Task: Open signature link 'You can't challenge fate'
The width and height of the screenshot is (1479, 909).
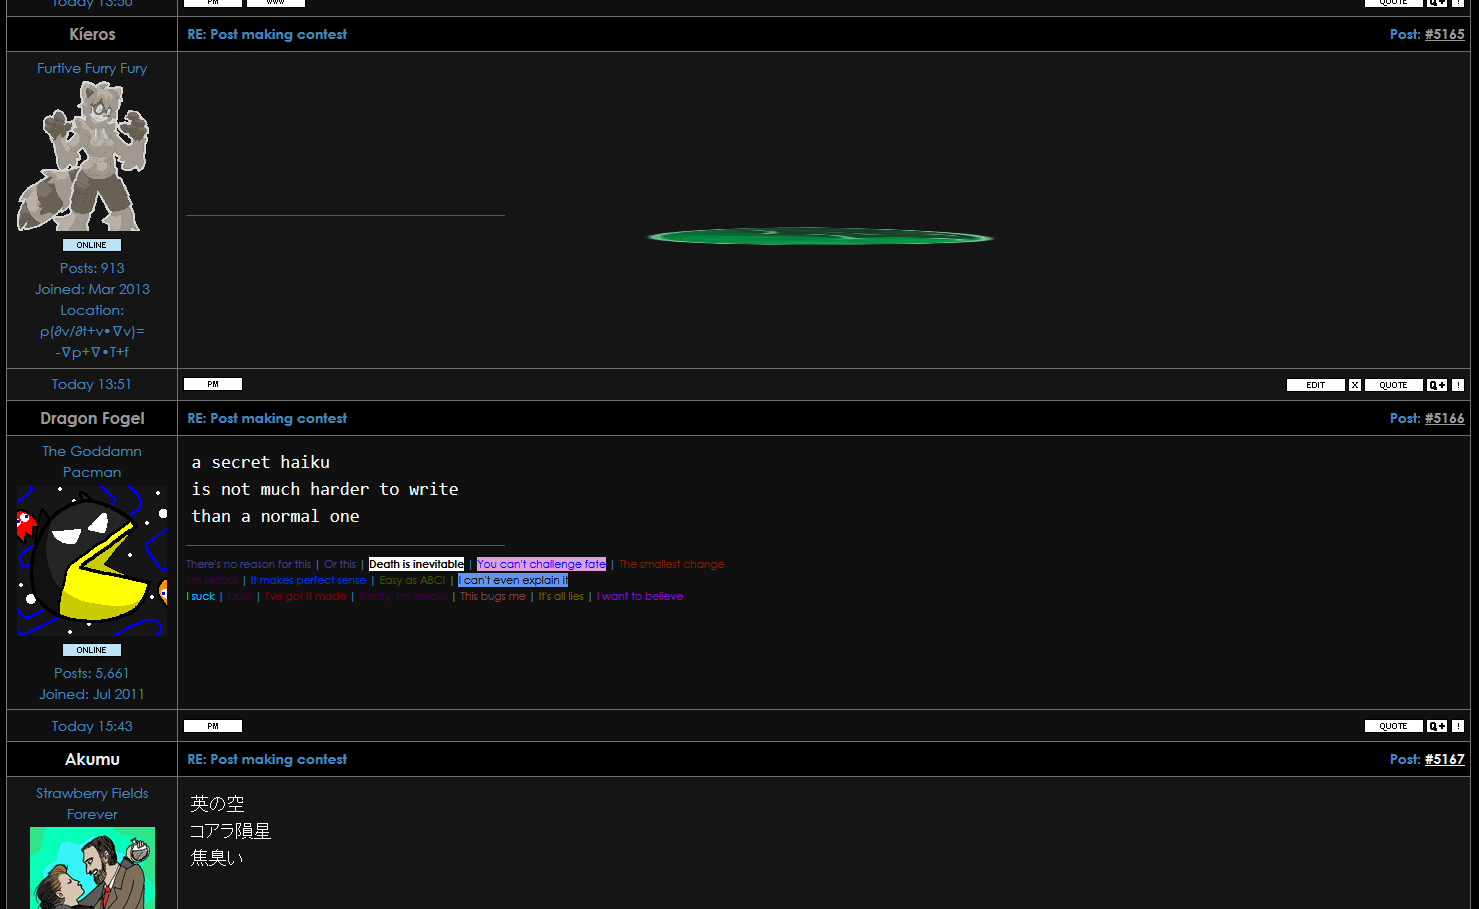Action: [x=541, y=564]
